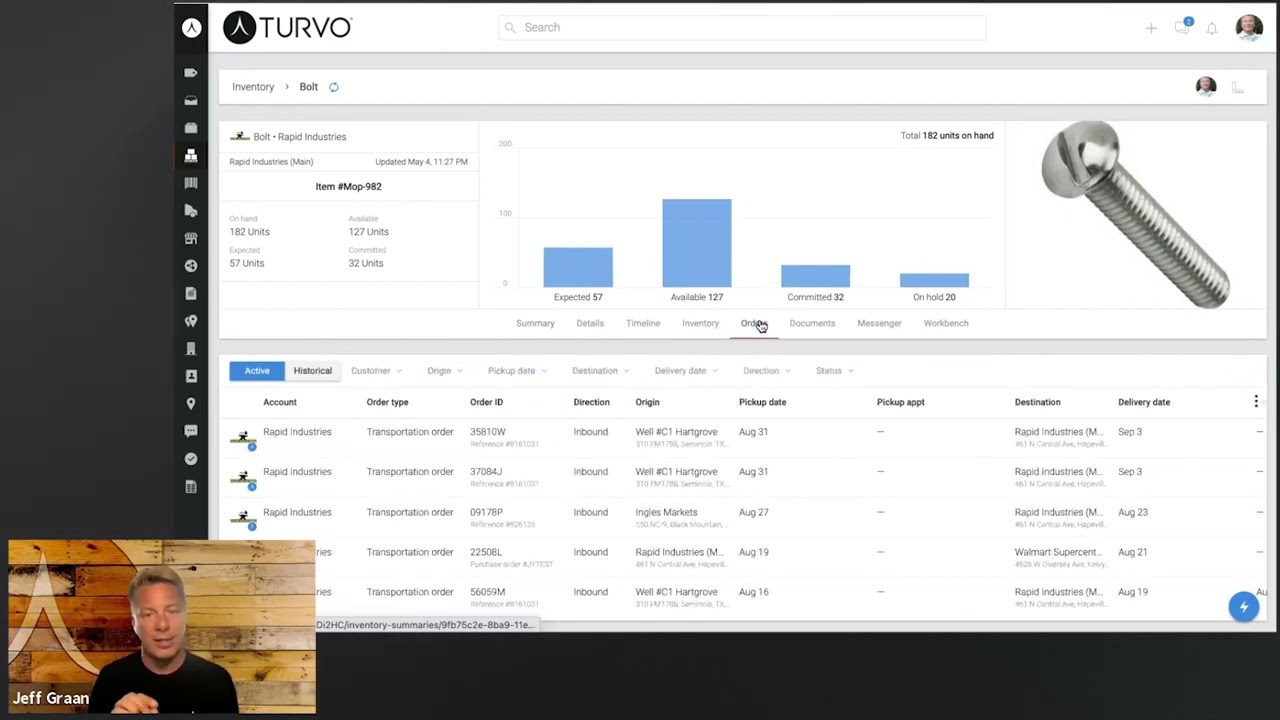This screenshot has height=720, width=1280.
Task: Click the blue lightning bolt floating button
Action: coord(1244,607)
